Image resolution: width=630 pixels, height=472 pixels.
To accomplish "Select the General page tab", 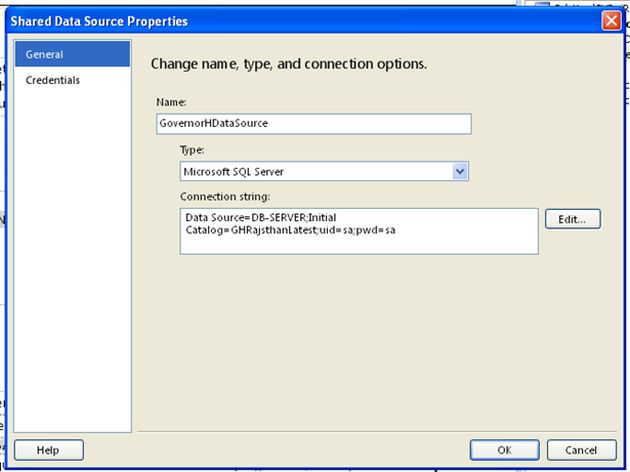I will (x=72, y=55).
